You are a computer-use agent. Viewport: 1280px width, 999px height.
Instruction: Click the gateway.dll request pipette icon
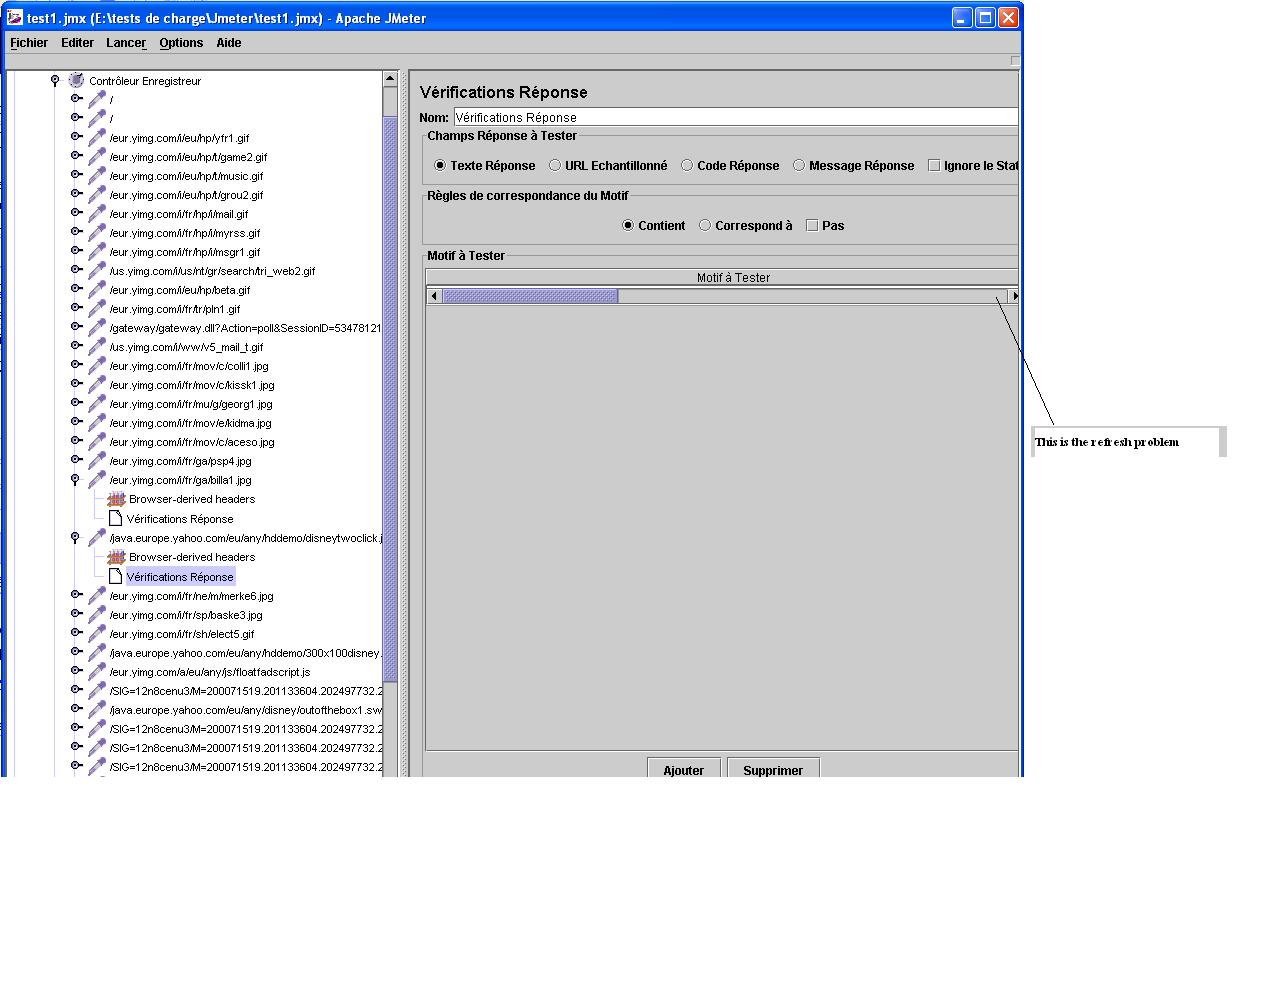97,328
